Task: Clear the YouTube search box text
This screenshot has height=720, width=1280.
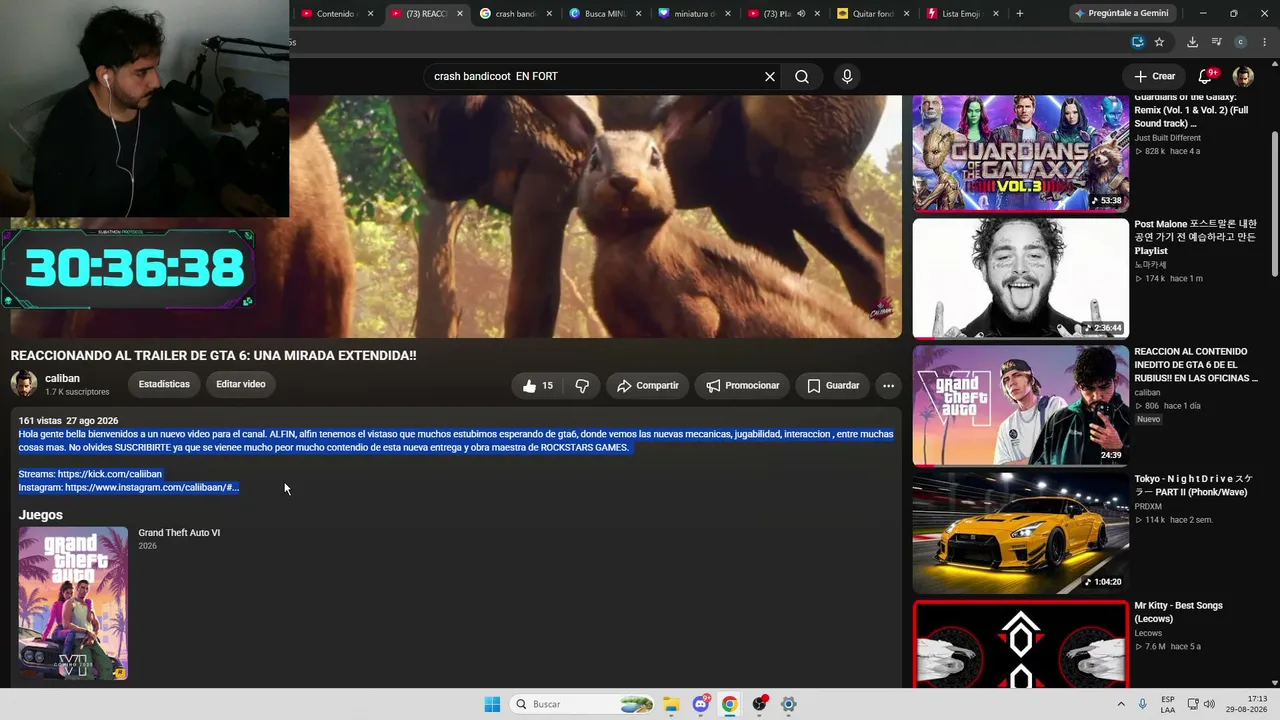Action: (x=770, y=77)
